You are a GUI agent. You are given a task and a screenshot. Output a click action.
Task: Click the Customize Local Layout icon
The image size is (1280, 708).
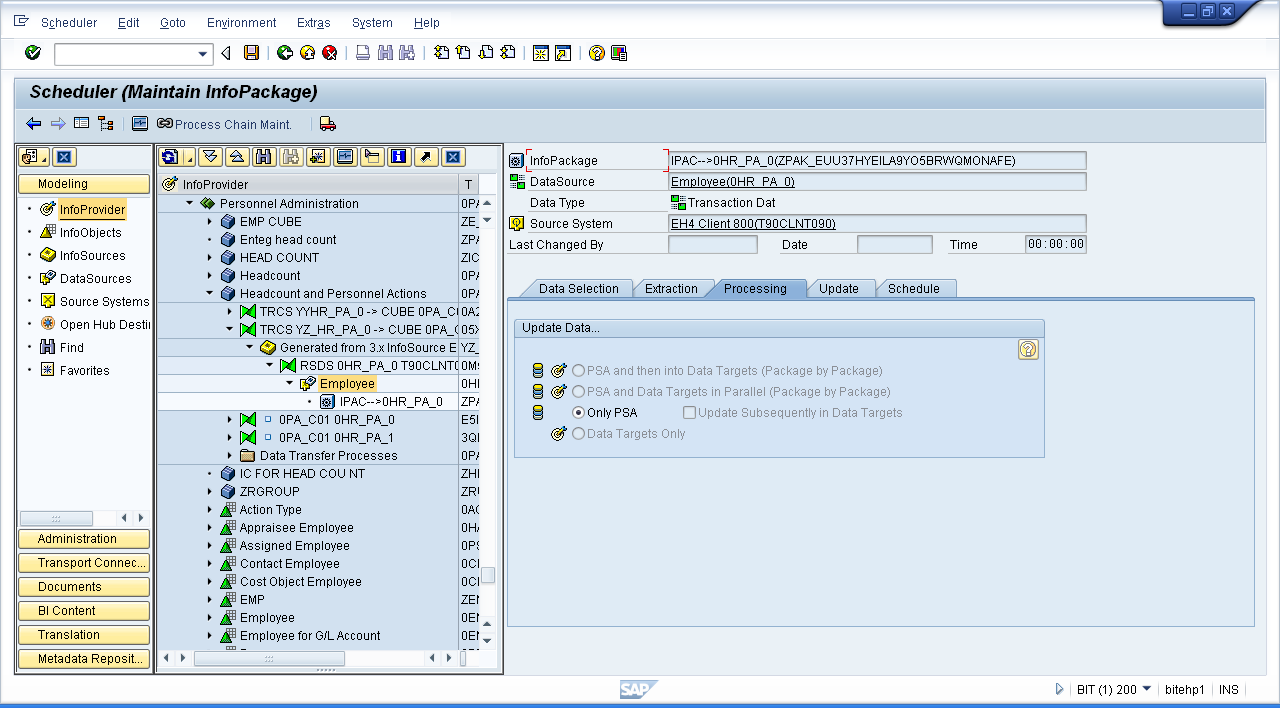click(x=619, y=53)
